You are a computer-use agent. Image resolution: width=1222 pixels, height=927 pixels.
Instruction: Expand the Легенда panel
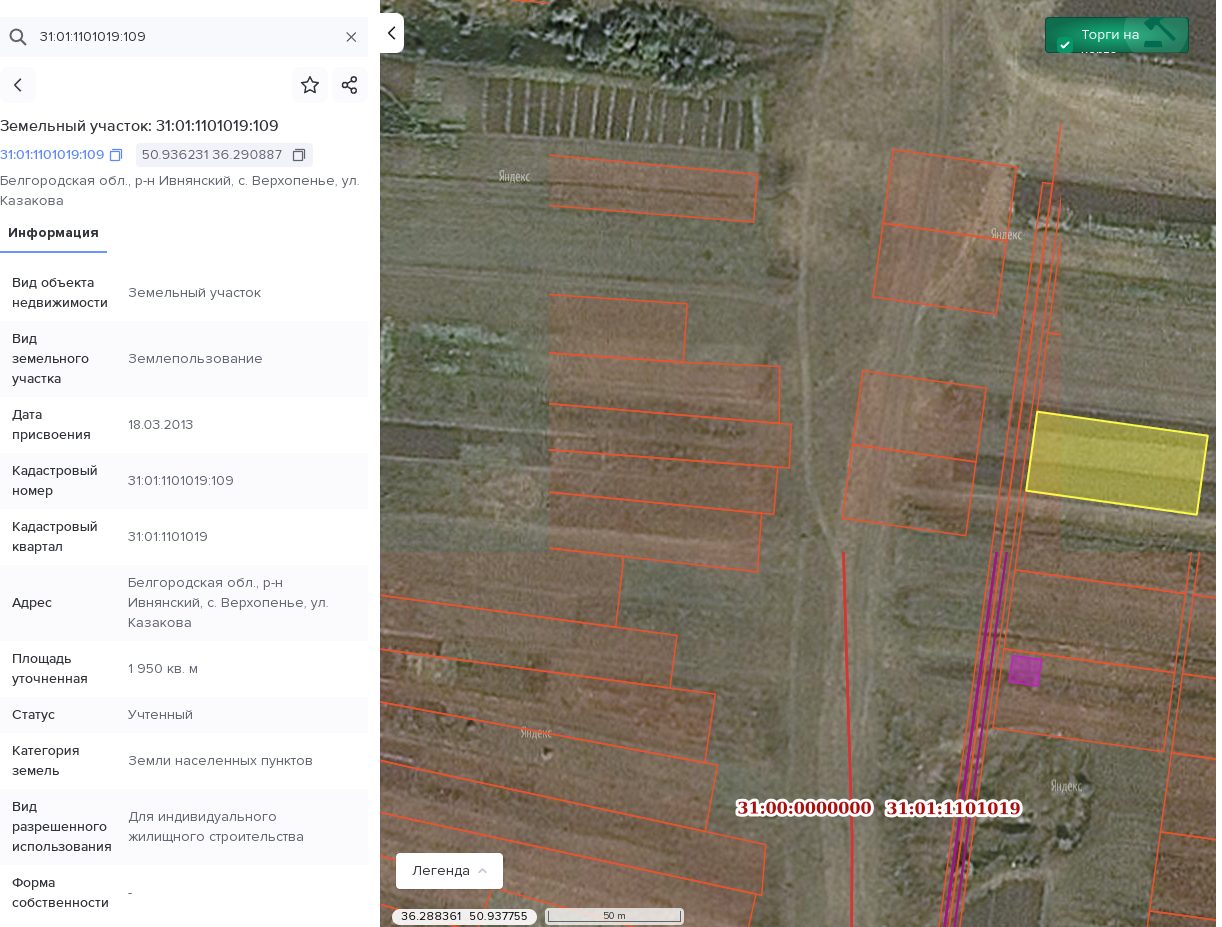tap(449, 871)
